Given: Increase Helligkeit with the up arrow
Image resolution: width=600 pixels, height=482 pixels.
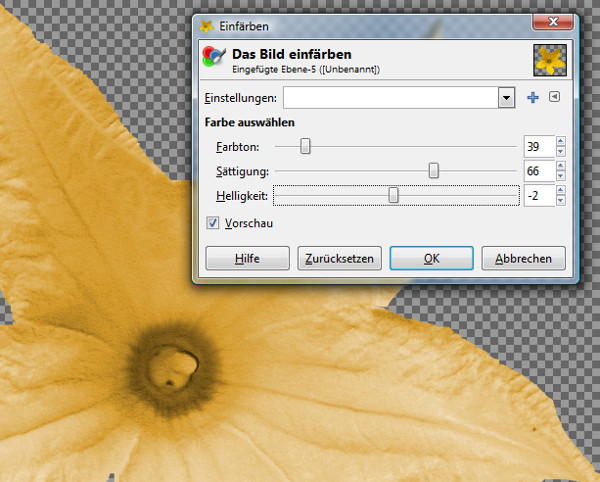Looking at the screenshot, I should [561, 190].
